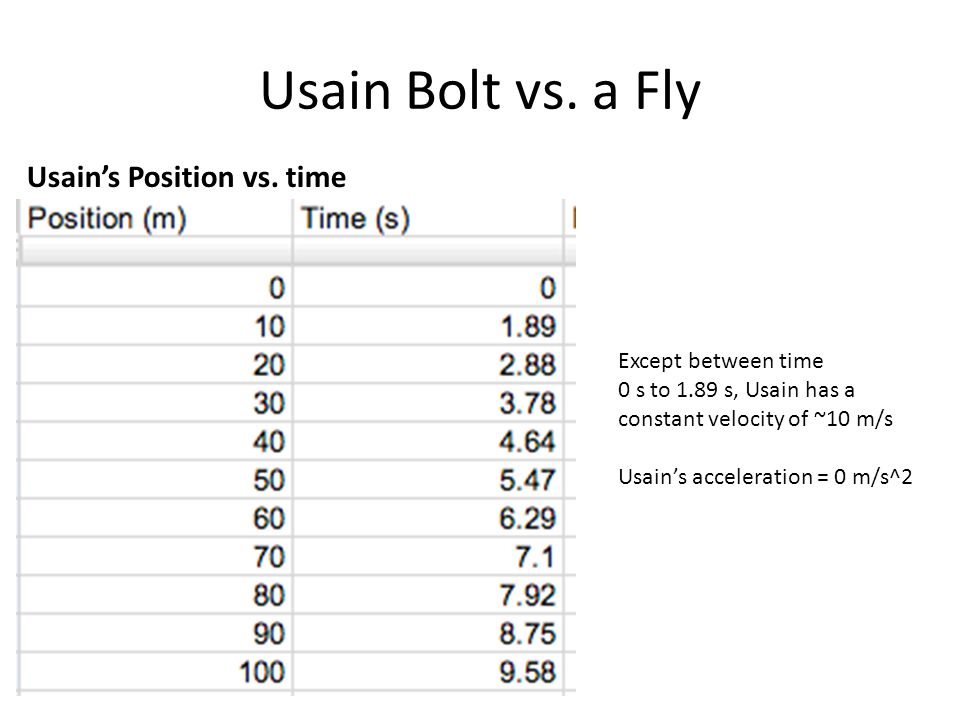Select the position cell with value 90
The image size is (960, 720).
coord(156,633)
